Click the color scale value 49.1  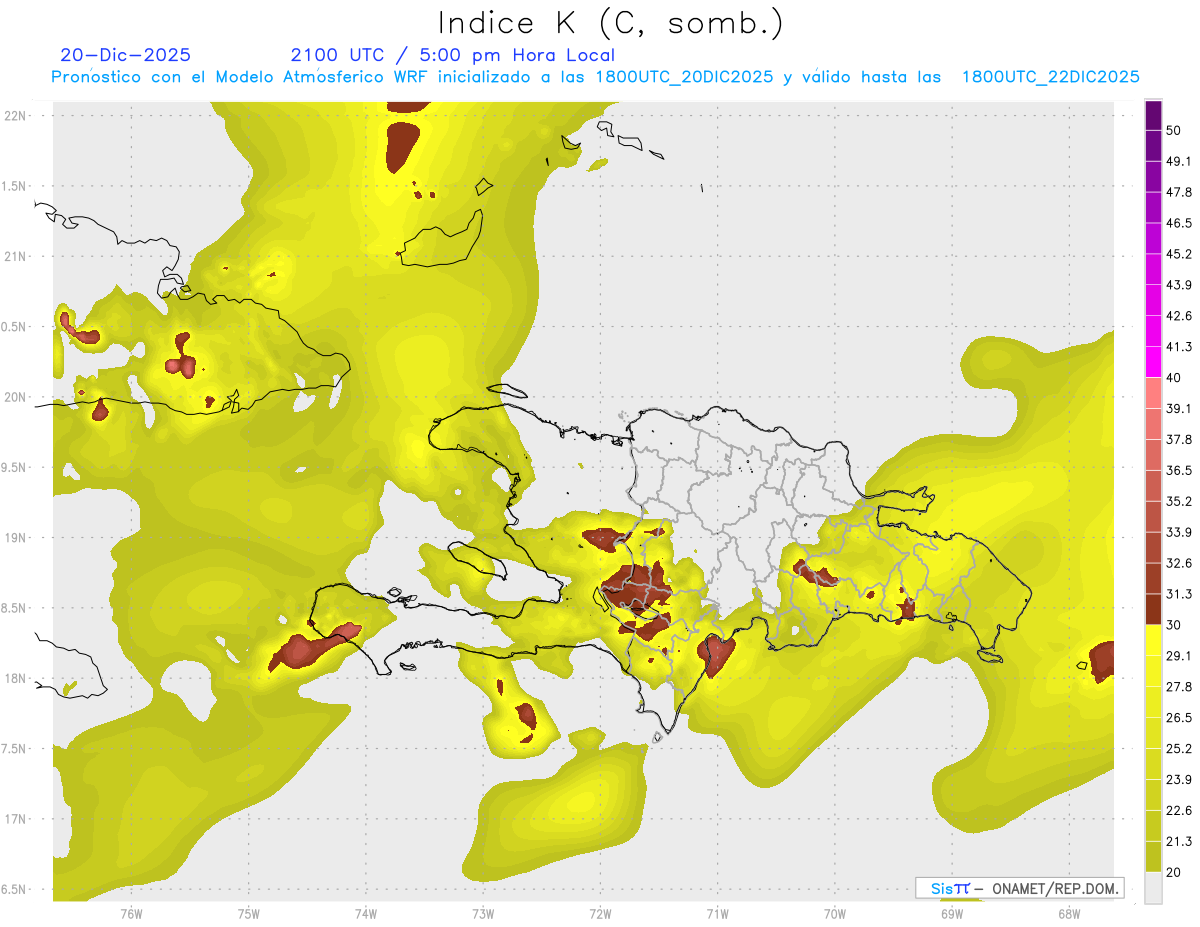(x=1179, y=161)
